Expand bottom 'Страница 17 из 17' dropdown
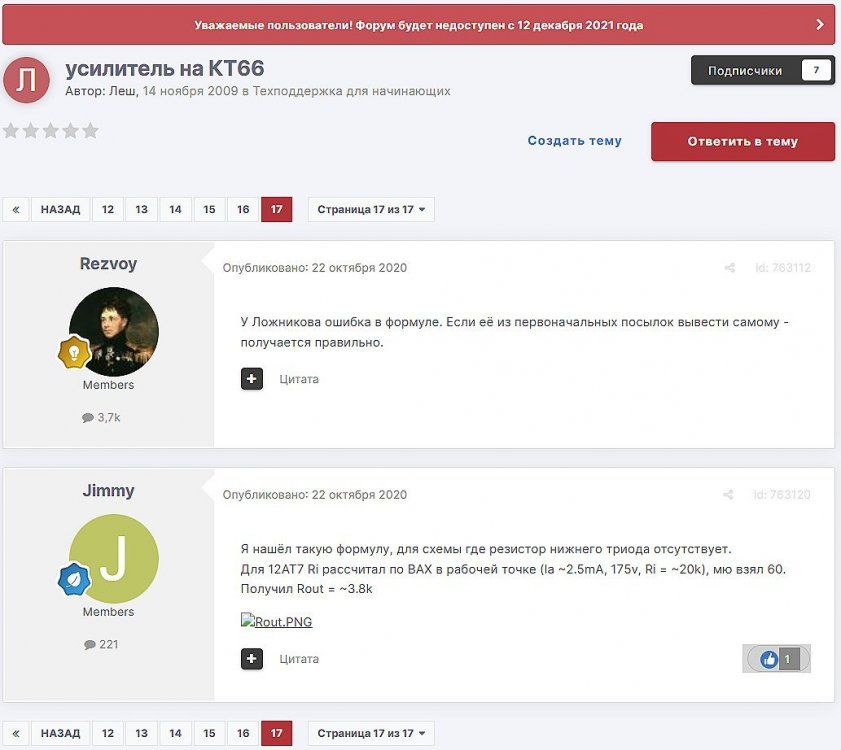Viewport: 841px width, 750px height. (x=371, y=733)
